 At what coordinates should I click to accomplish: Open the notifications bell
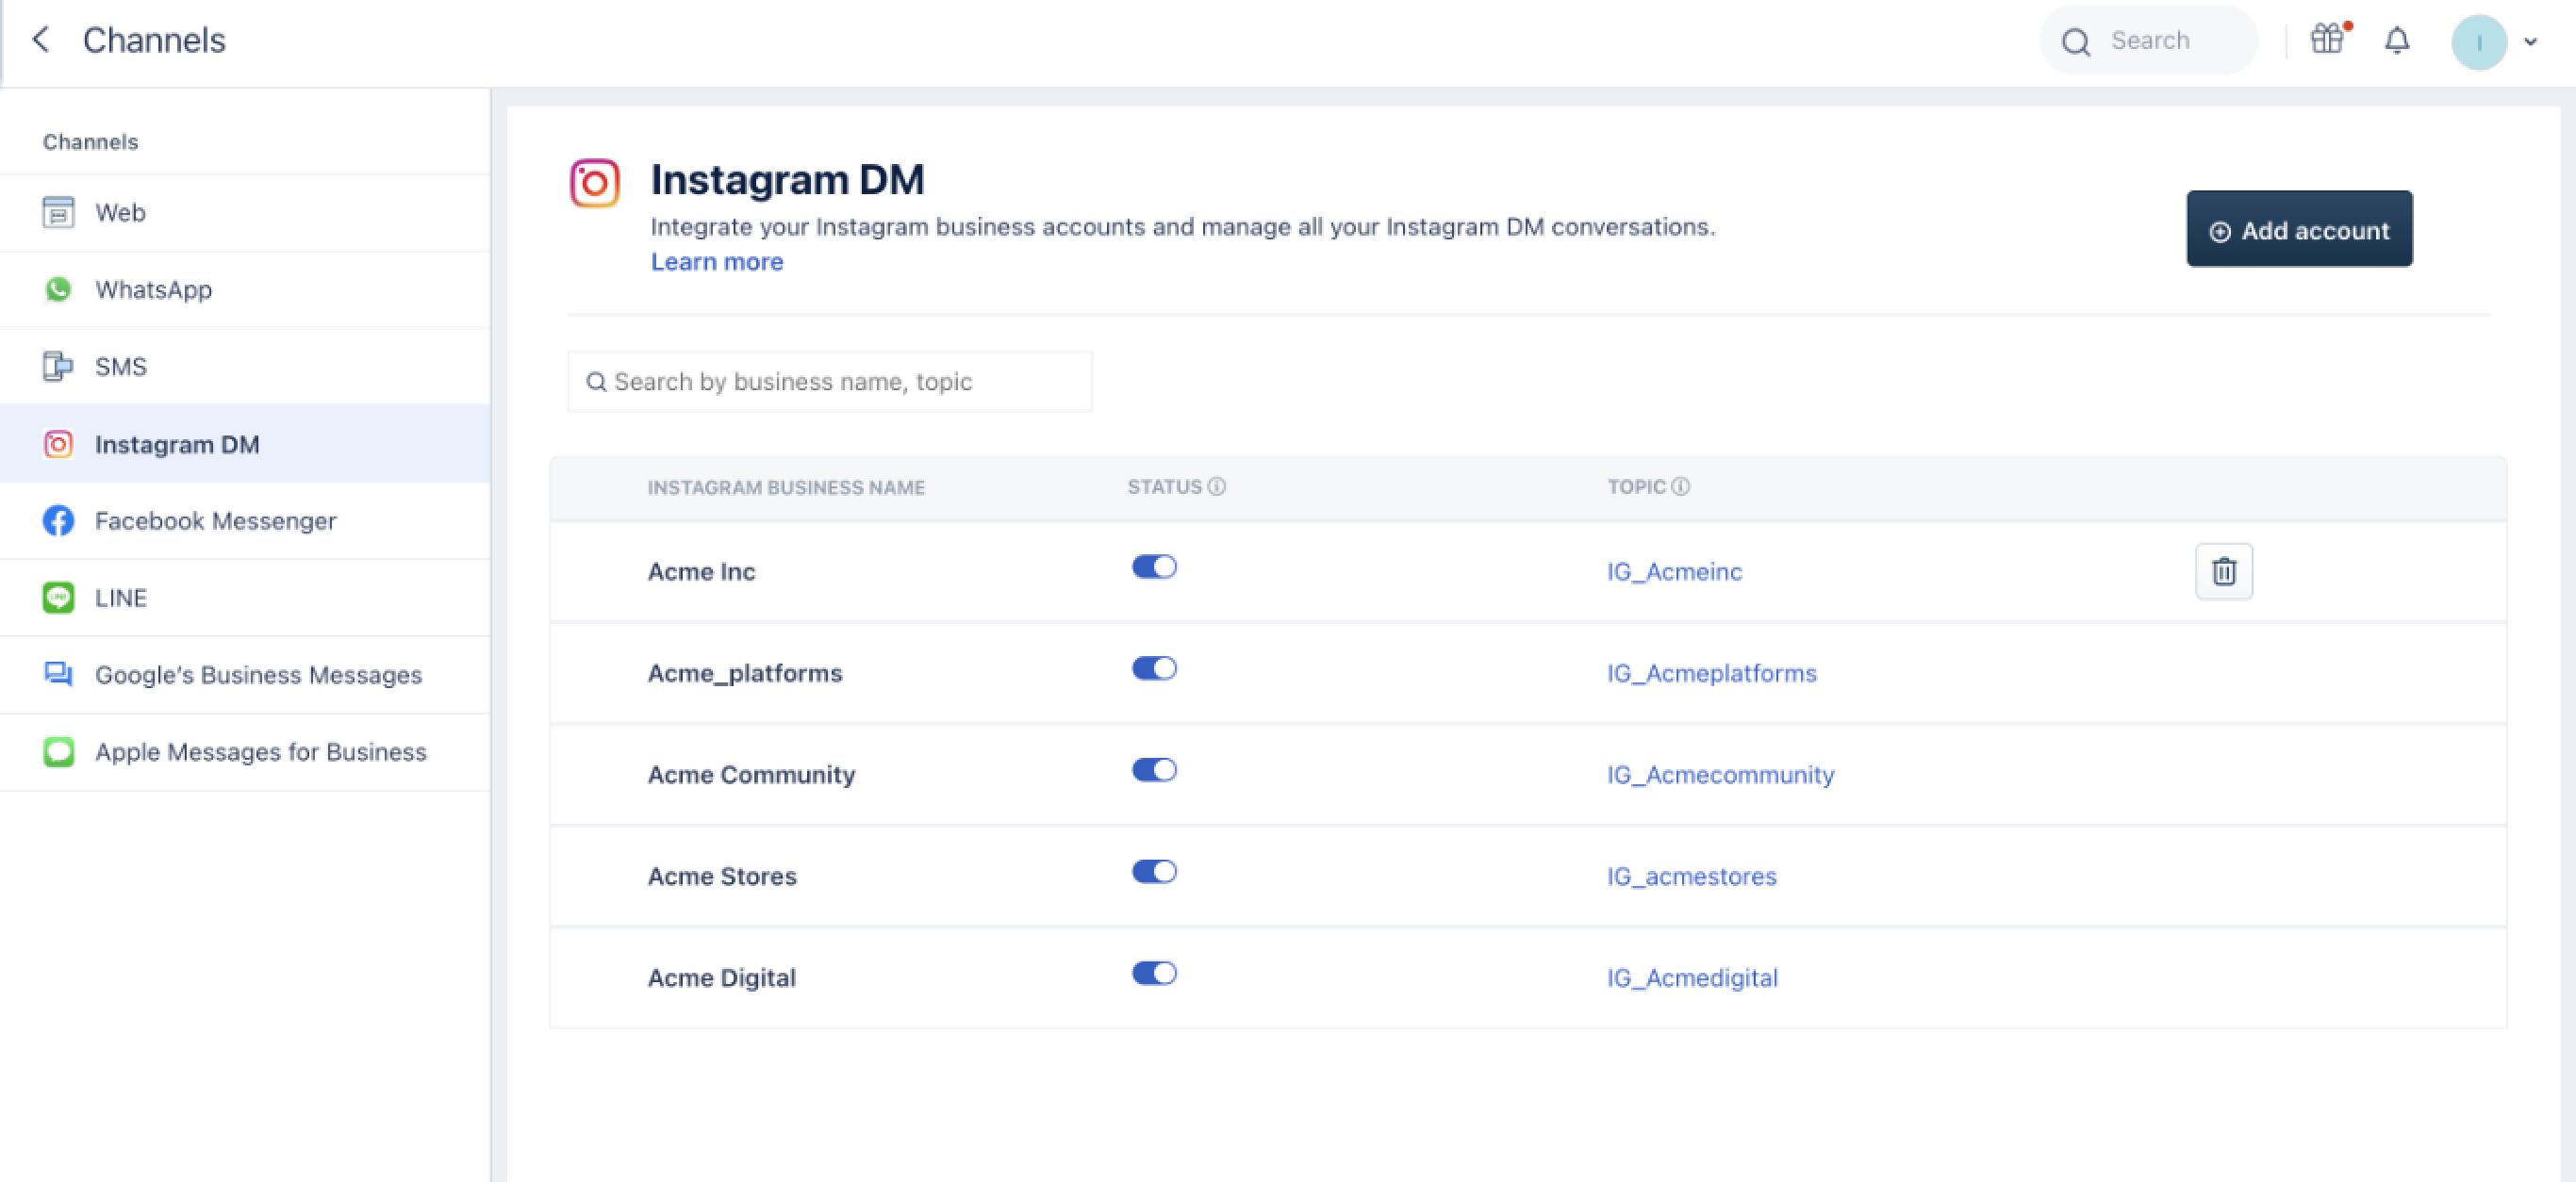[2397, 41]
